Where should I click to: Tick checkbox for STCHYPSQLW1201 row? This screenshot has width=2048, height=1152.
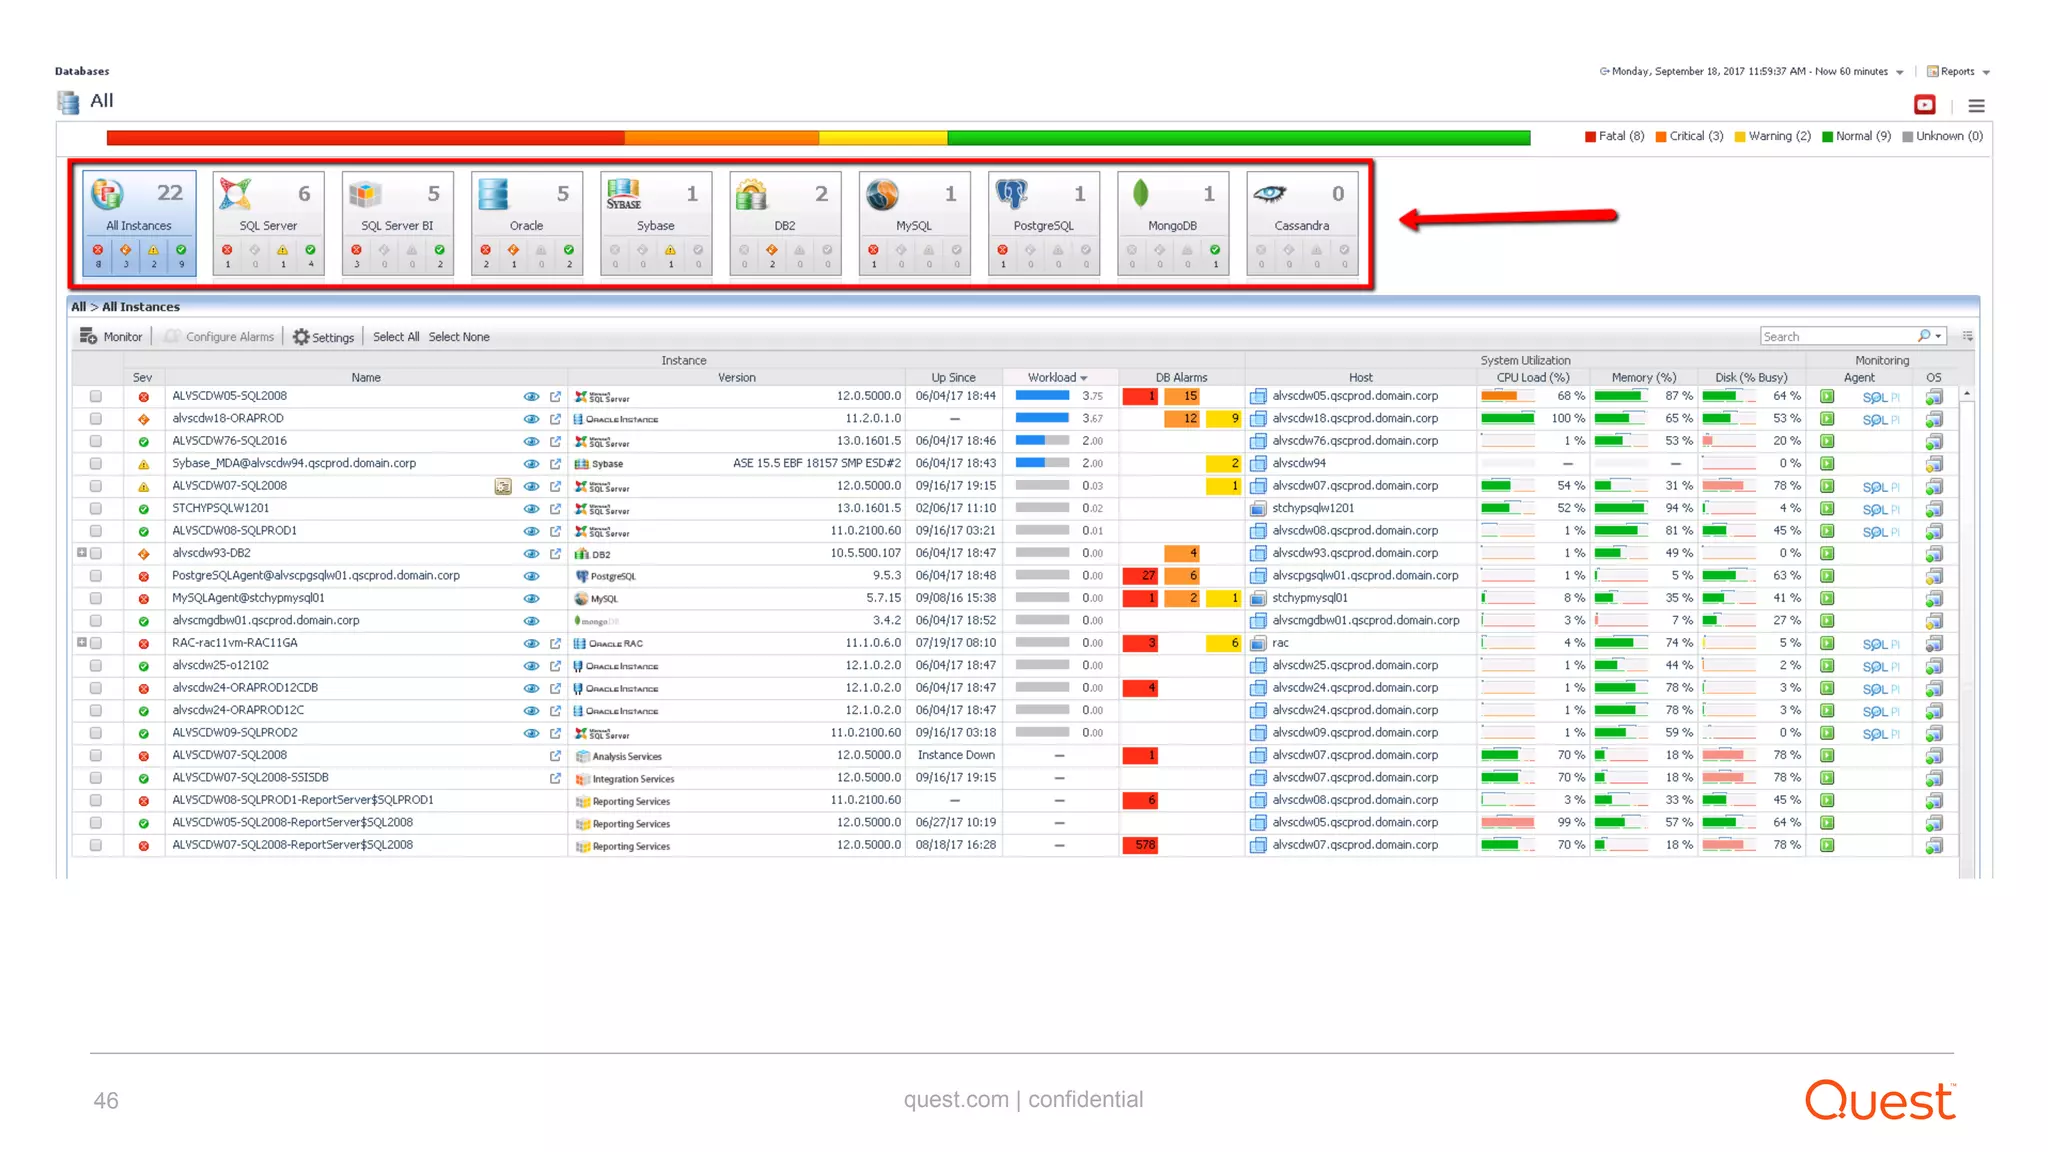pyautogui.click(x=96, y=508)
